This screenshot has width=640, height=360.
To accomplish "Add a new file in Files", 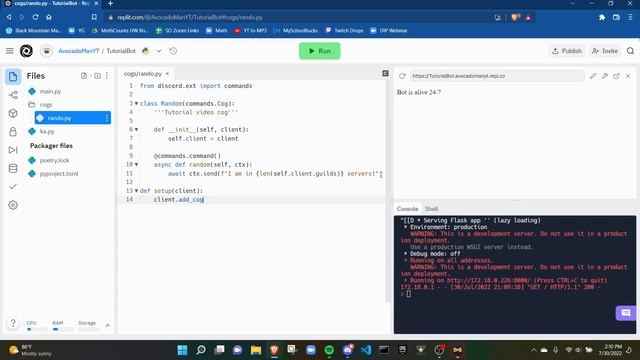I will 84,76.
